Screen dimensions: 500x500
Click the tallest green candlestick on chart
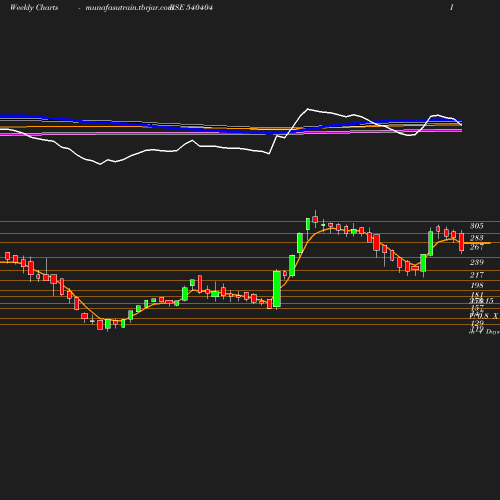pyautogui.click(x=277, y=289)
